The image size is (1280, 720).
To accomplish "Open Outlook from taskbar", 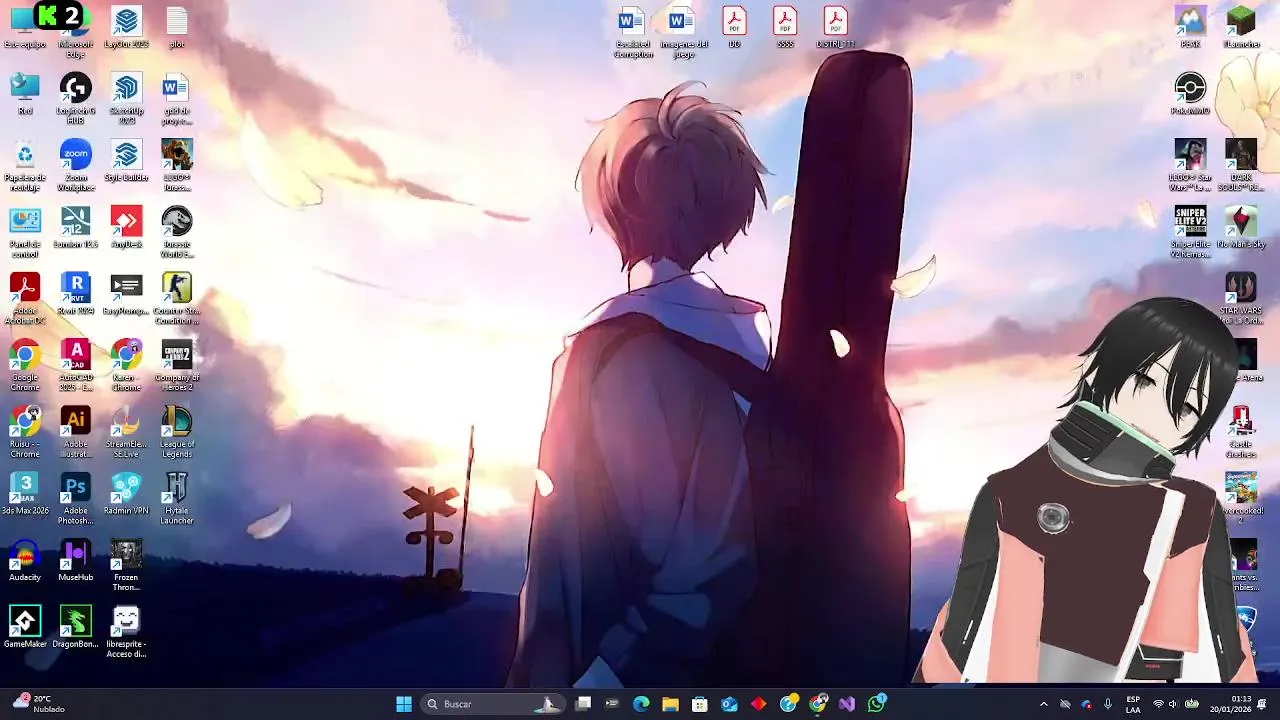I will tap(729, 704).
